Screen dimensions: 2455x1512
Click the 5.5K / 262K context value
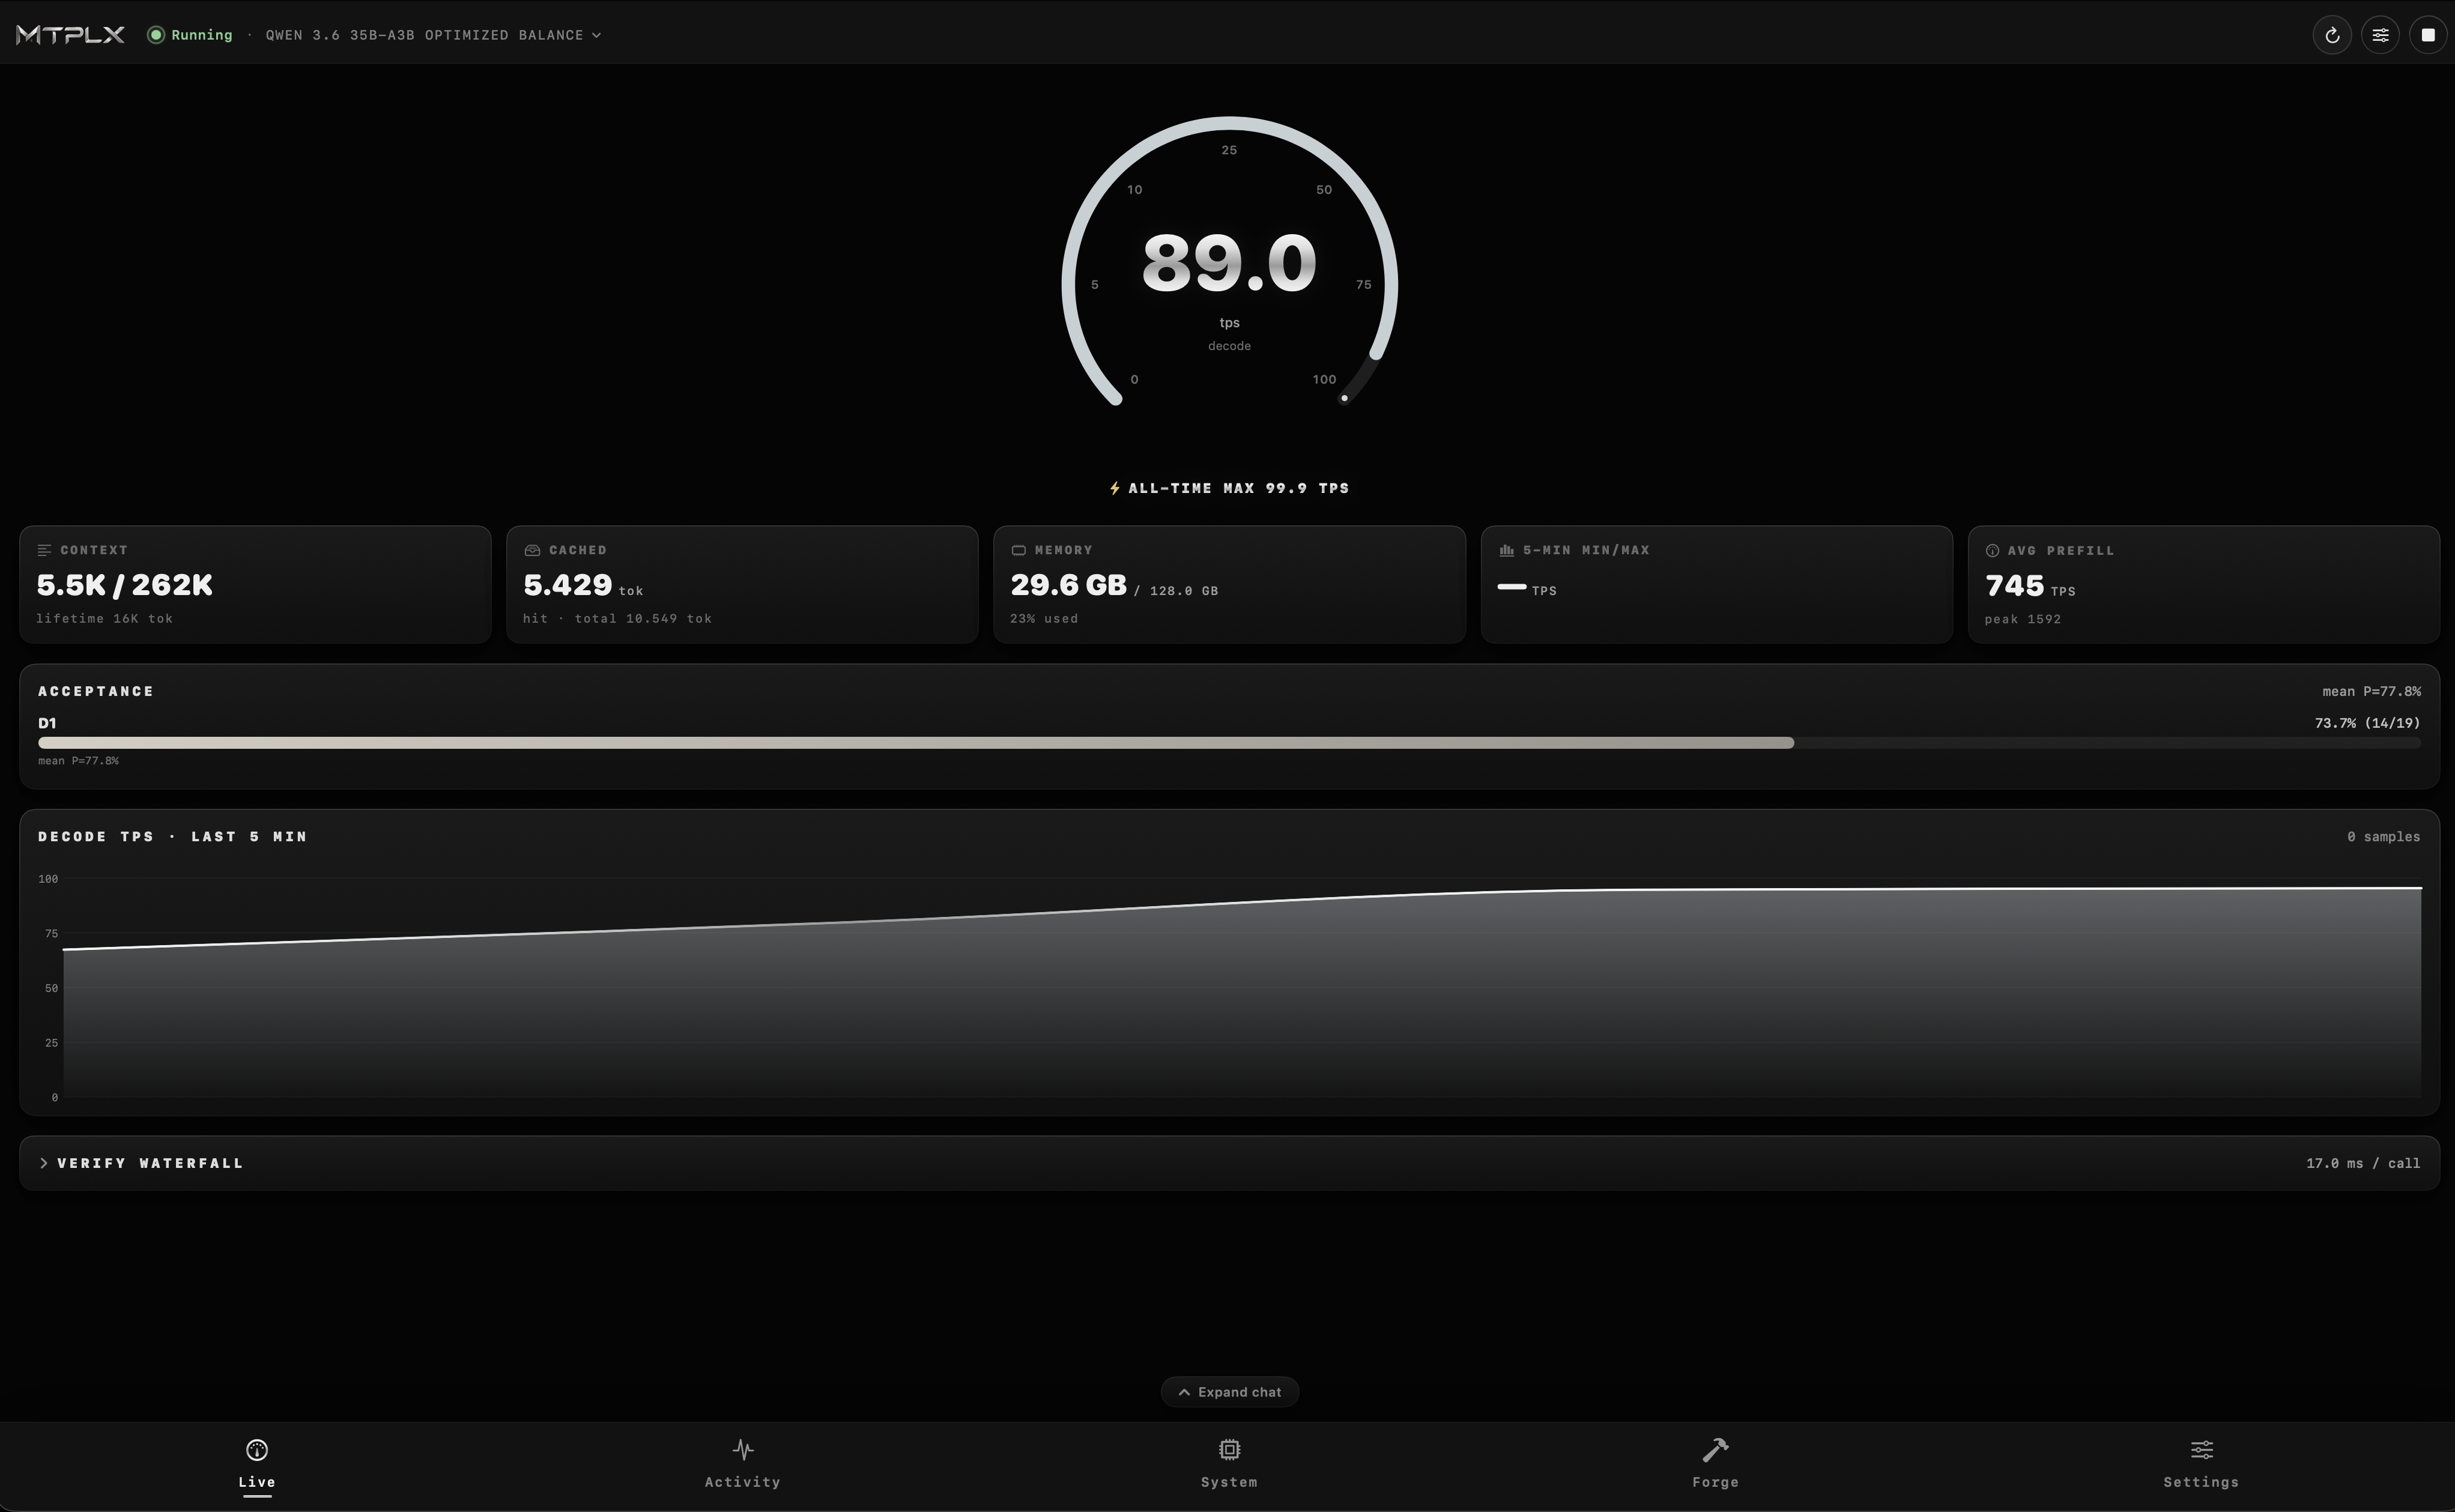click(124, 585)
